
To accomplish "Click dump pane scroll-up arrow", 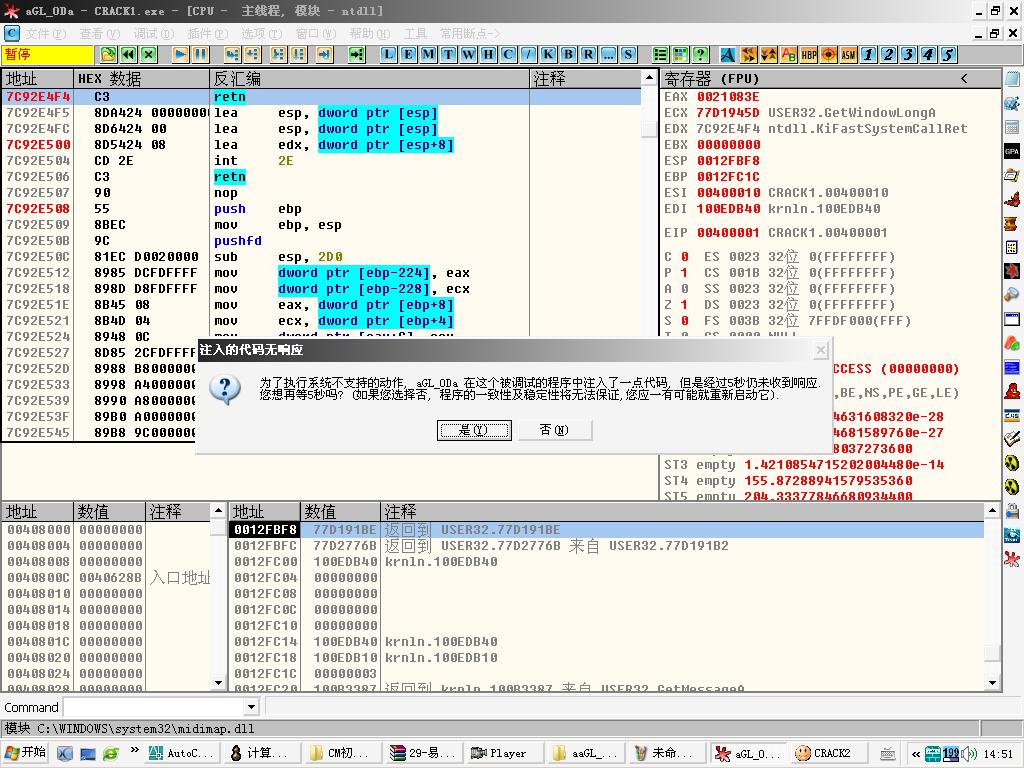I will click(219, 510).
